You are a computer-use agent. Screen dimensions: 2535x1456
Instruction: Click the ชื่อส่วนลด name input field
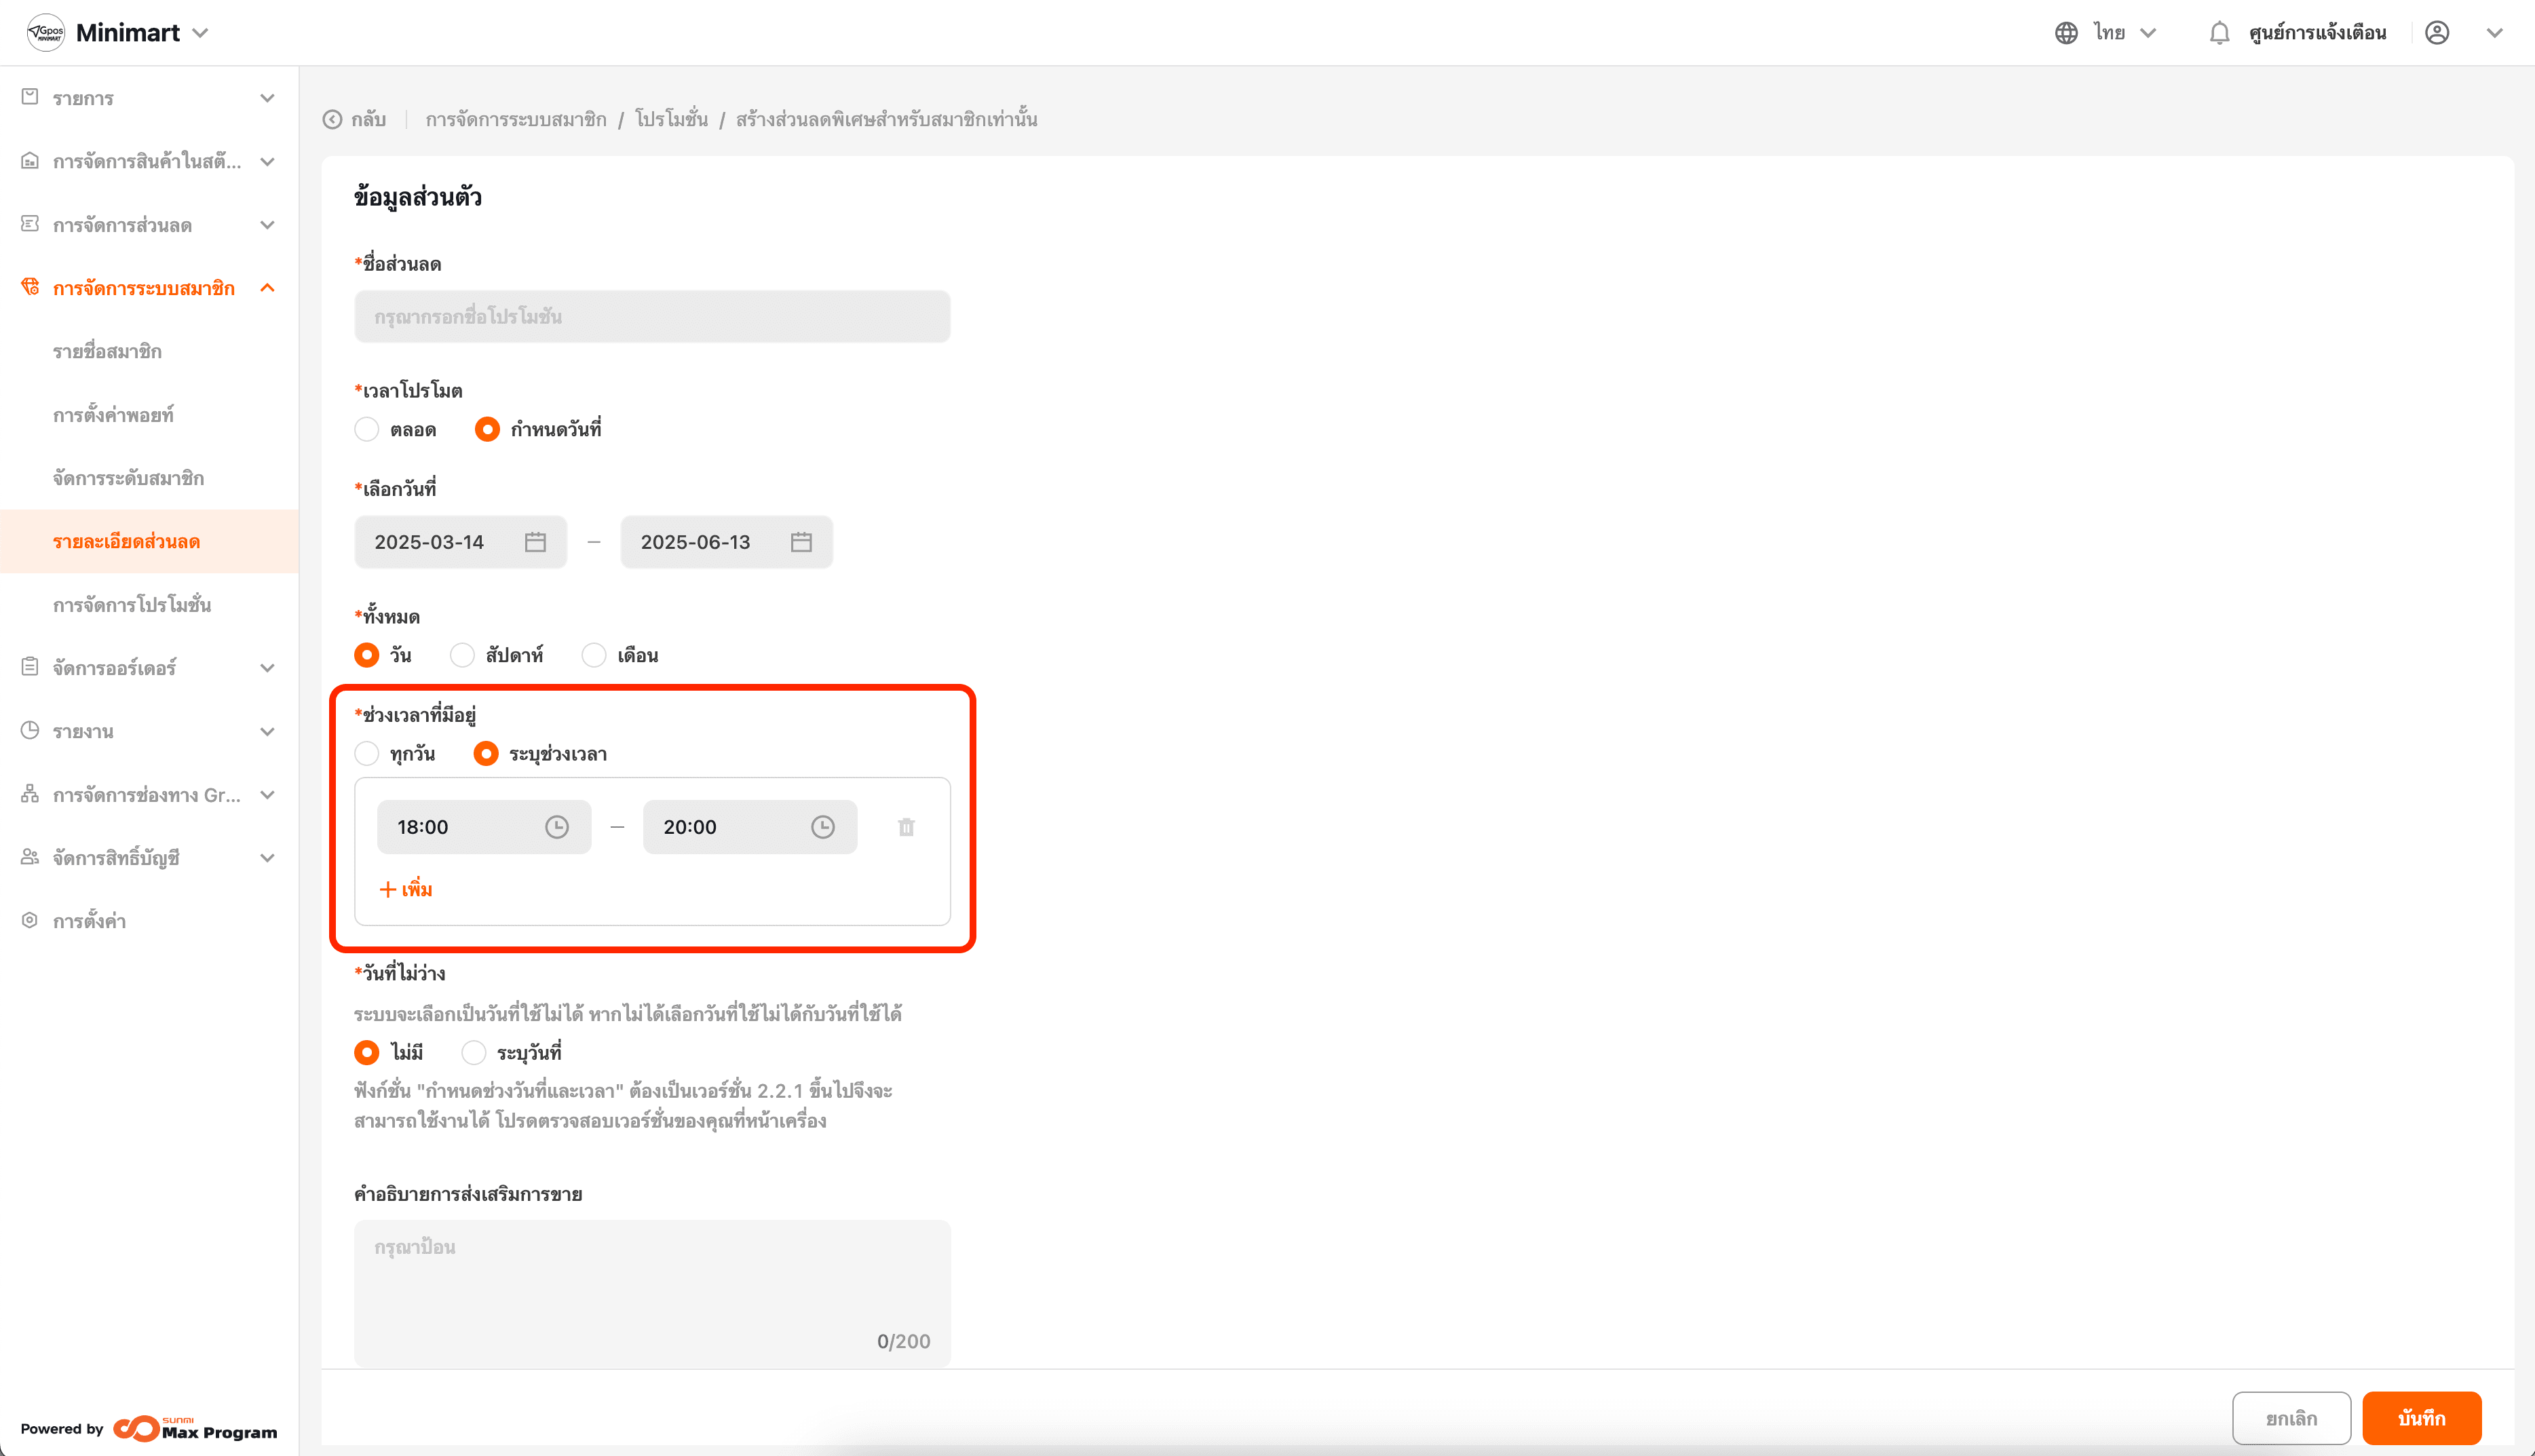(652, 317)
